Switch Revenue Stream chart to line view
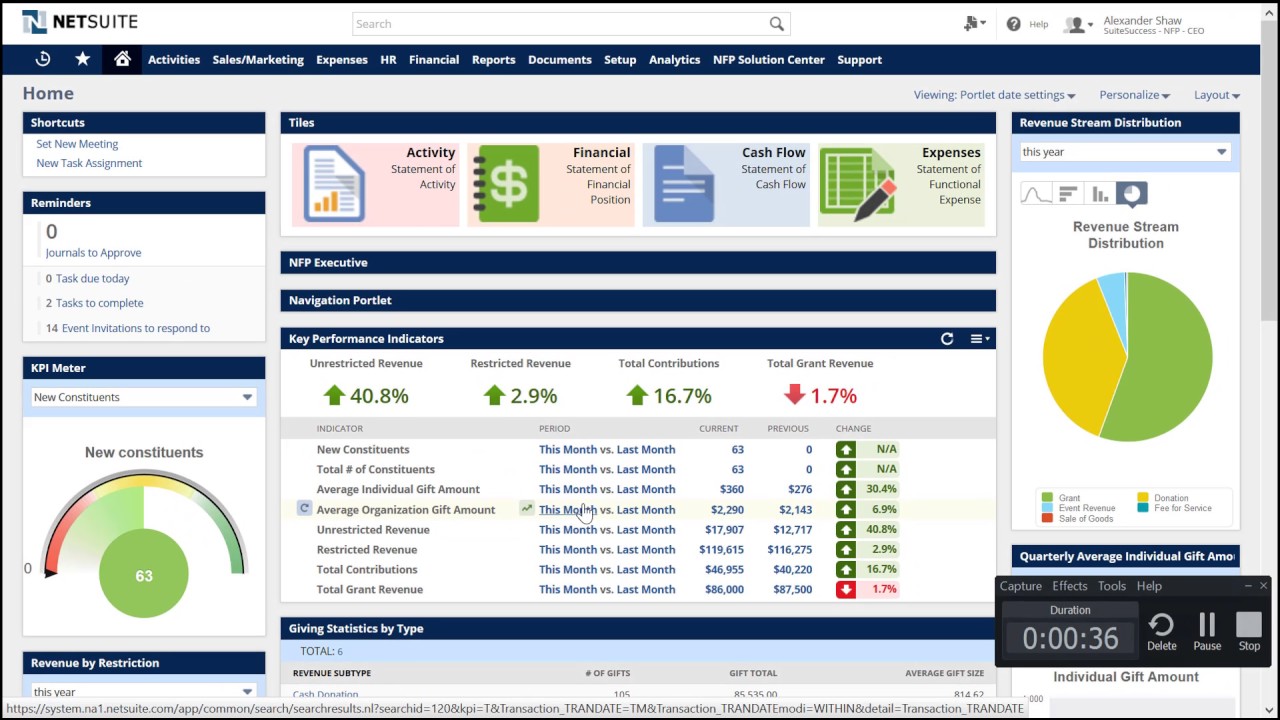 click(1036, 194)
